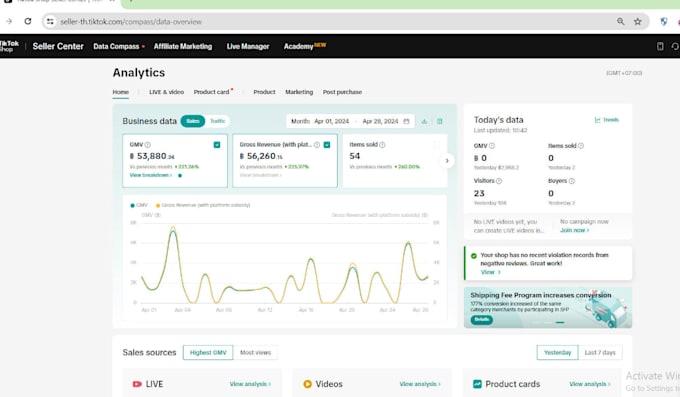Click Items sold info icon in Today's data
This screenshot has width=680, height=397.
pos(581,146)
